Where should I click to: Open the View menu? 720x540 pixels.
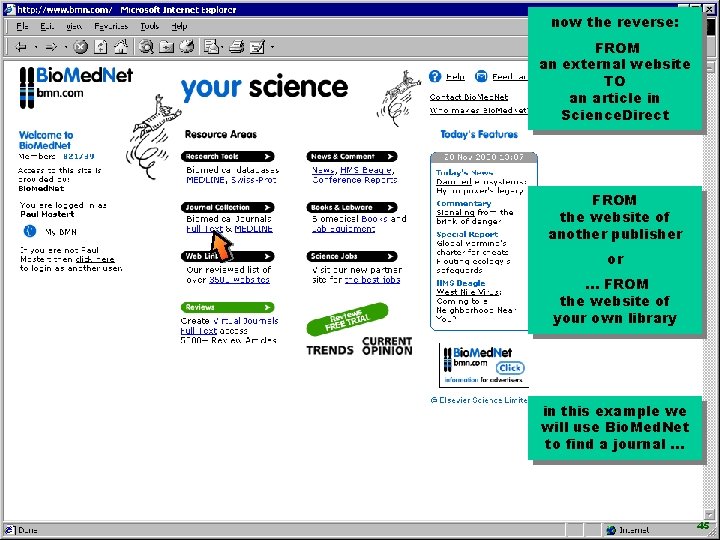pyautogui.click(x=74, y=27)
